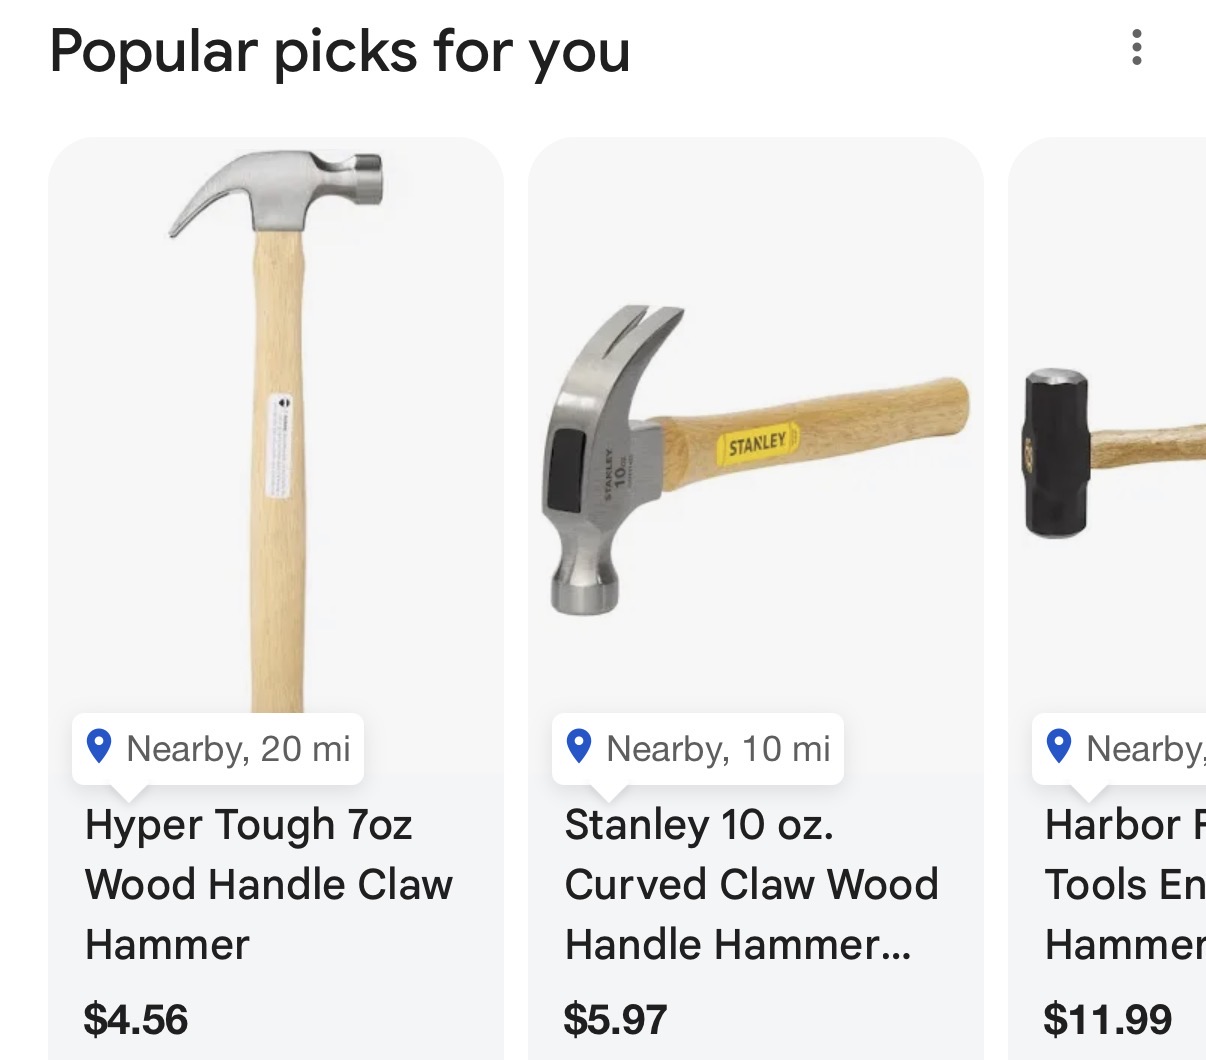Click the location pin on Stanley card
The height and width of the screenshot is (1060, 1206).
tap(579, 747)
